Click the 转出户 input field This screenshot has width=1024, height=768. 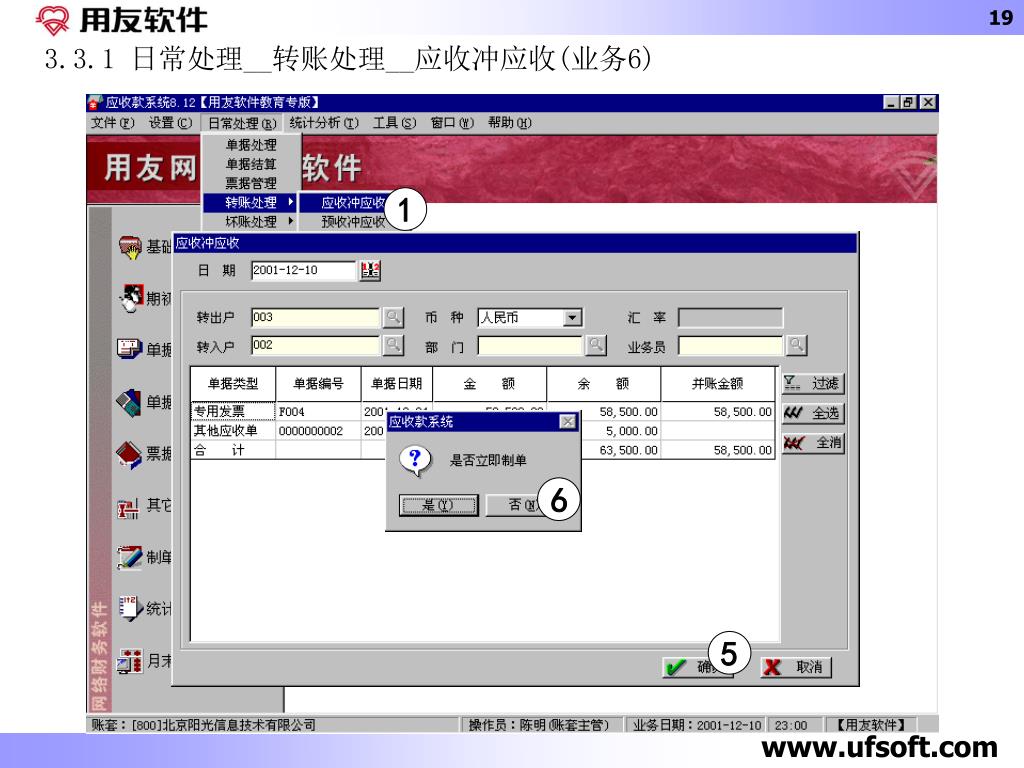315,317
